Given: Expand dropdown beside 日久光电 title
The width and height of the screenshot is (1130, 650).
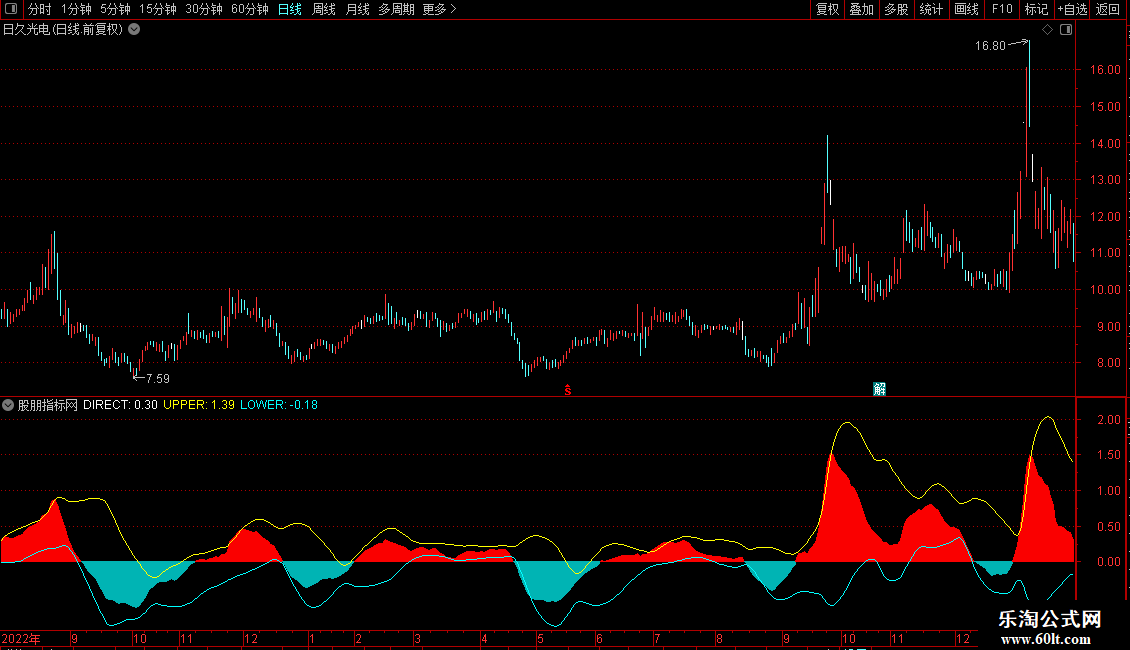Looking at the screenshot, I should (x=134, y=30).
